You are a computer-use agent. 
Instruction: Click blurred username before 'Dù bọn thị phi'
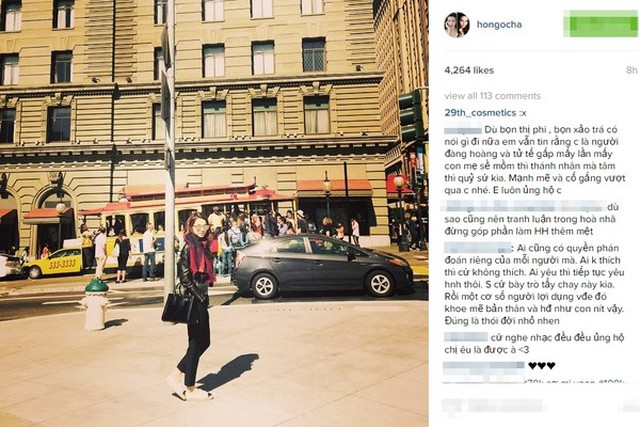coord(463,130)
